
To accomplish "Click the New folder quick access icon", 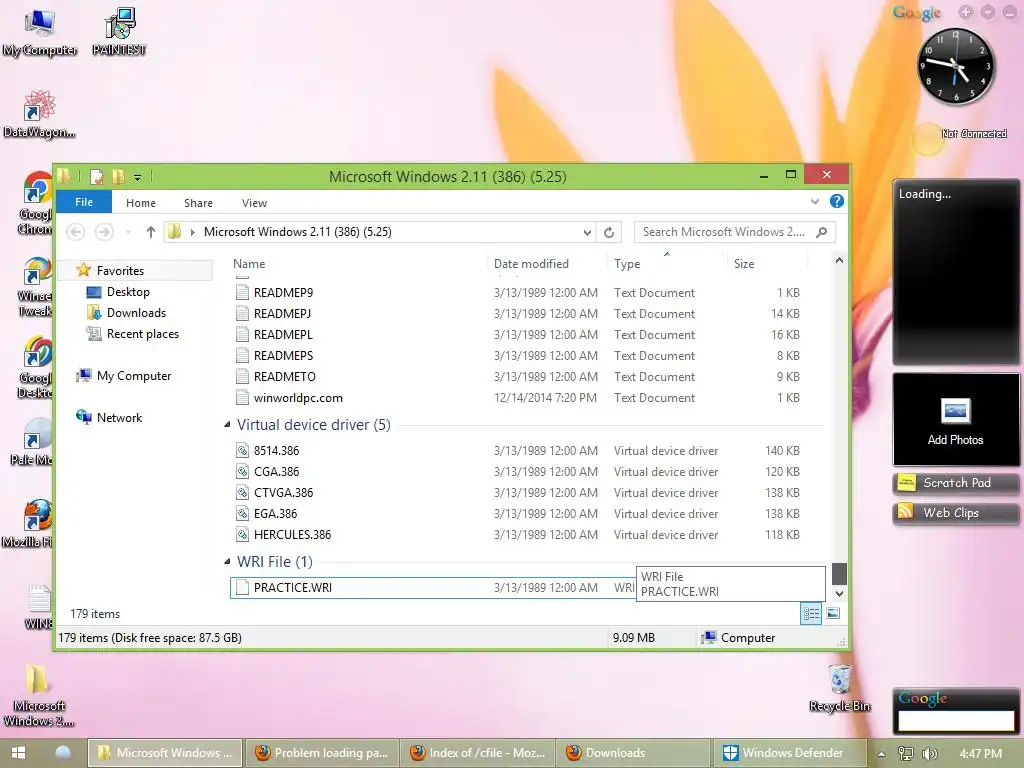I will (x=119, y=176).
